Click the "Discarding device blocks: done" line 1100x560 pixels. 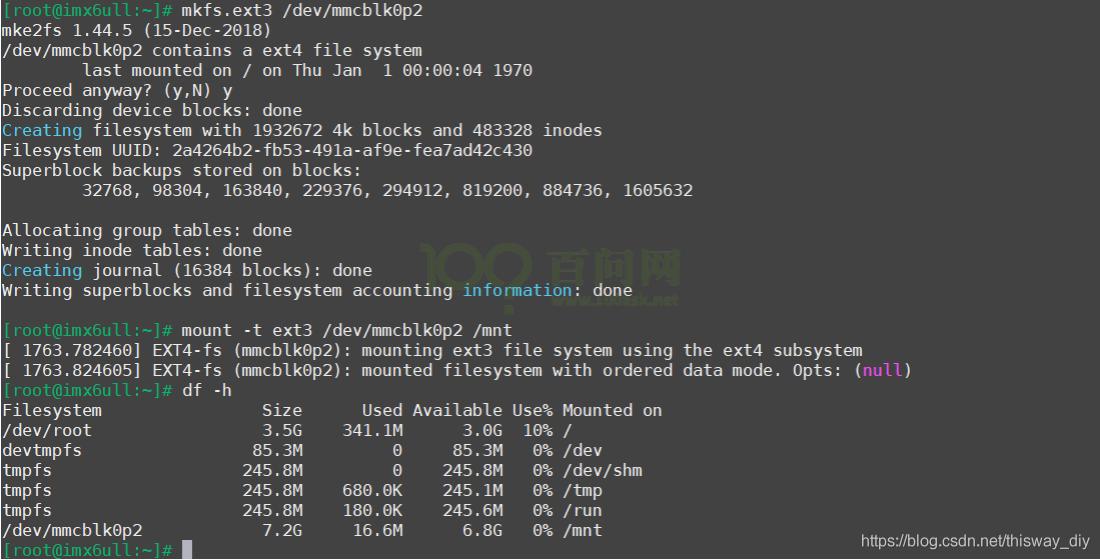click(152, 110)
